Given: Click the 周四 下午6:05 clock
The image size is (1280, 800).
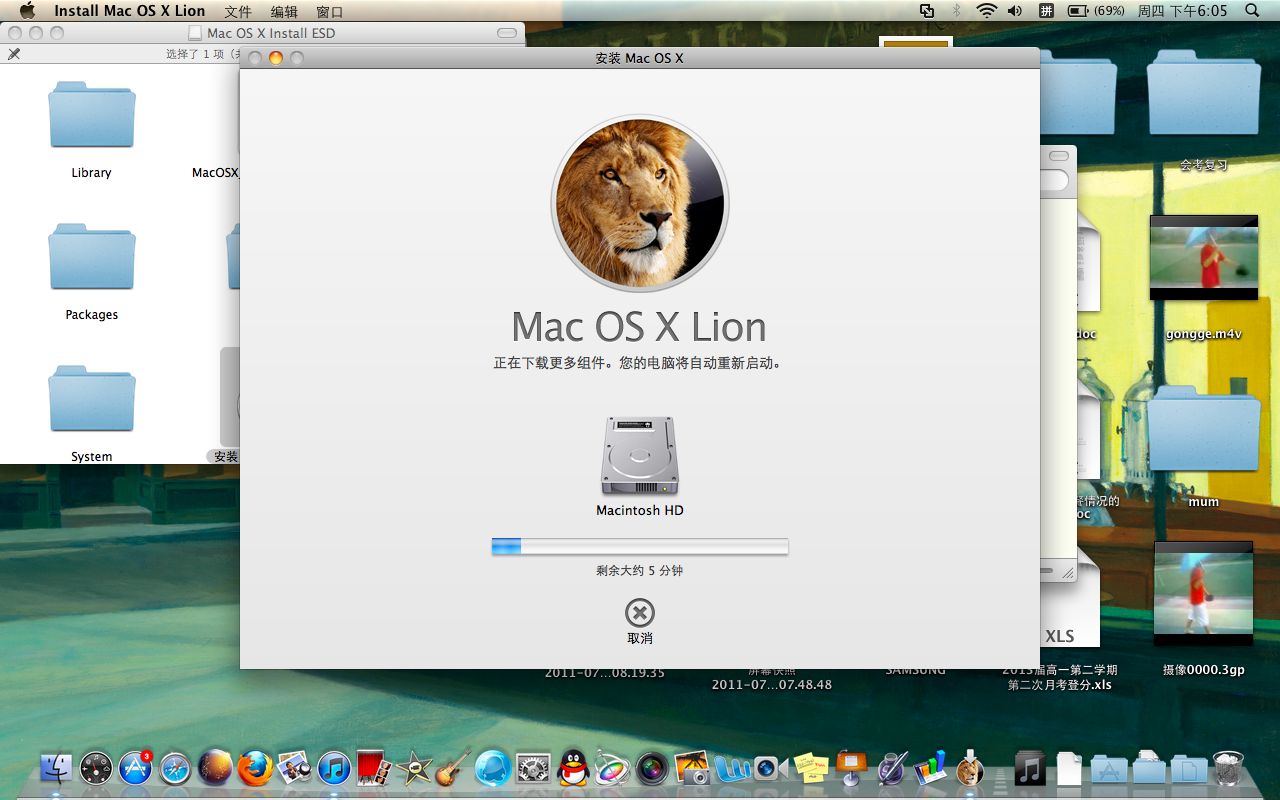Looking at the screenshot, I should click(1182, 11).
